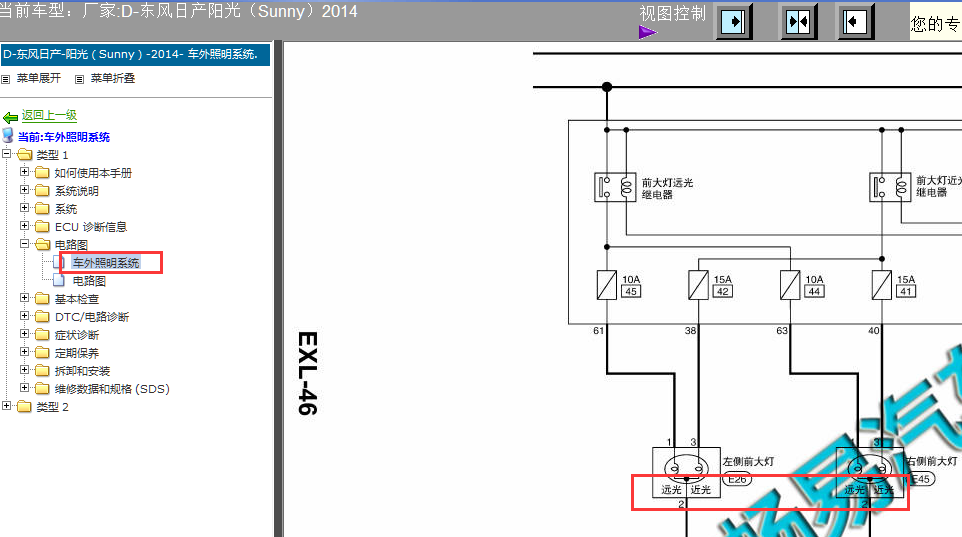The height and width of the screenshot is (537, 962).
Task: Click the green back arrow icon
Action: click(x=10, y=117)
